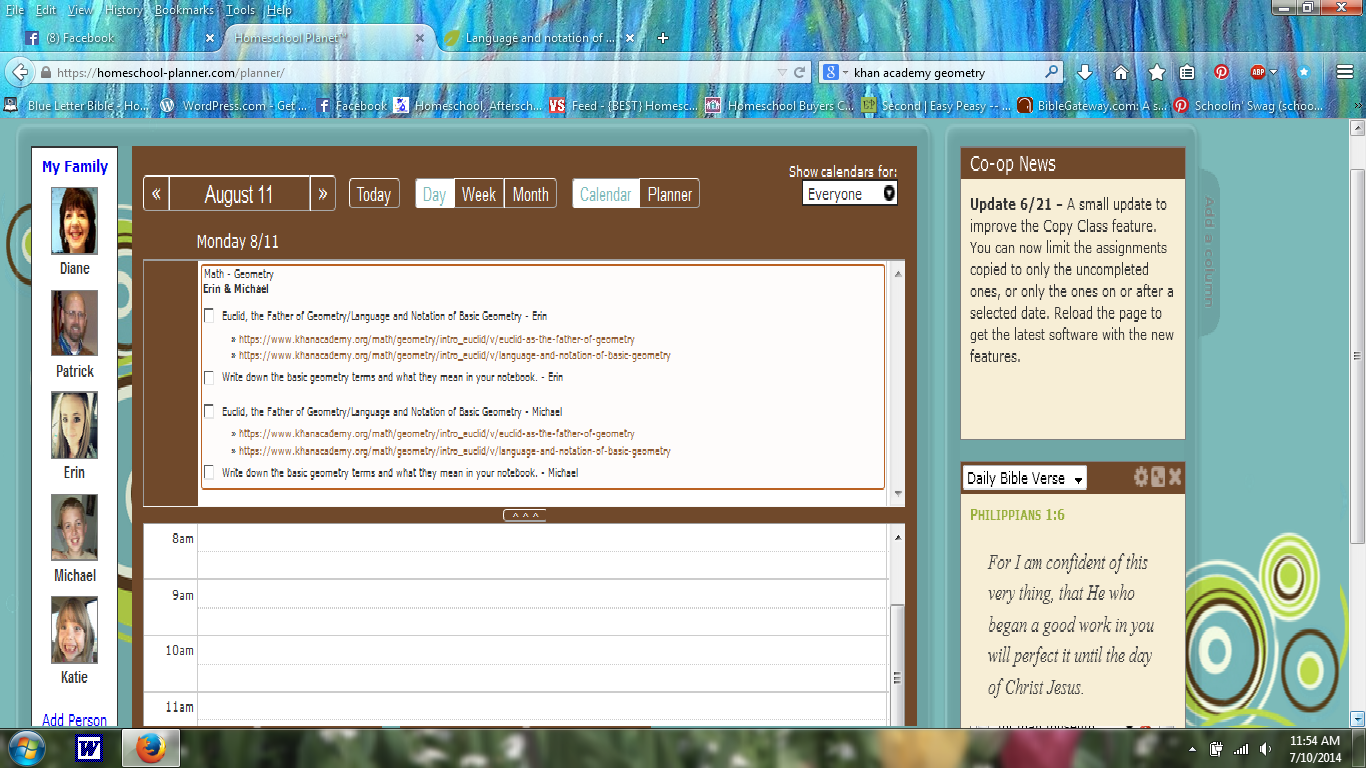Viewport: 1366px width, 768px height.
Task: Collapse the assignments panel with ^^^ handle
Action: tap(524, 516)
